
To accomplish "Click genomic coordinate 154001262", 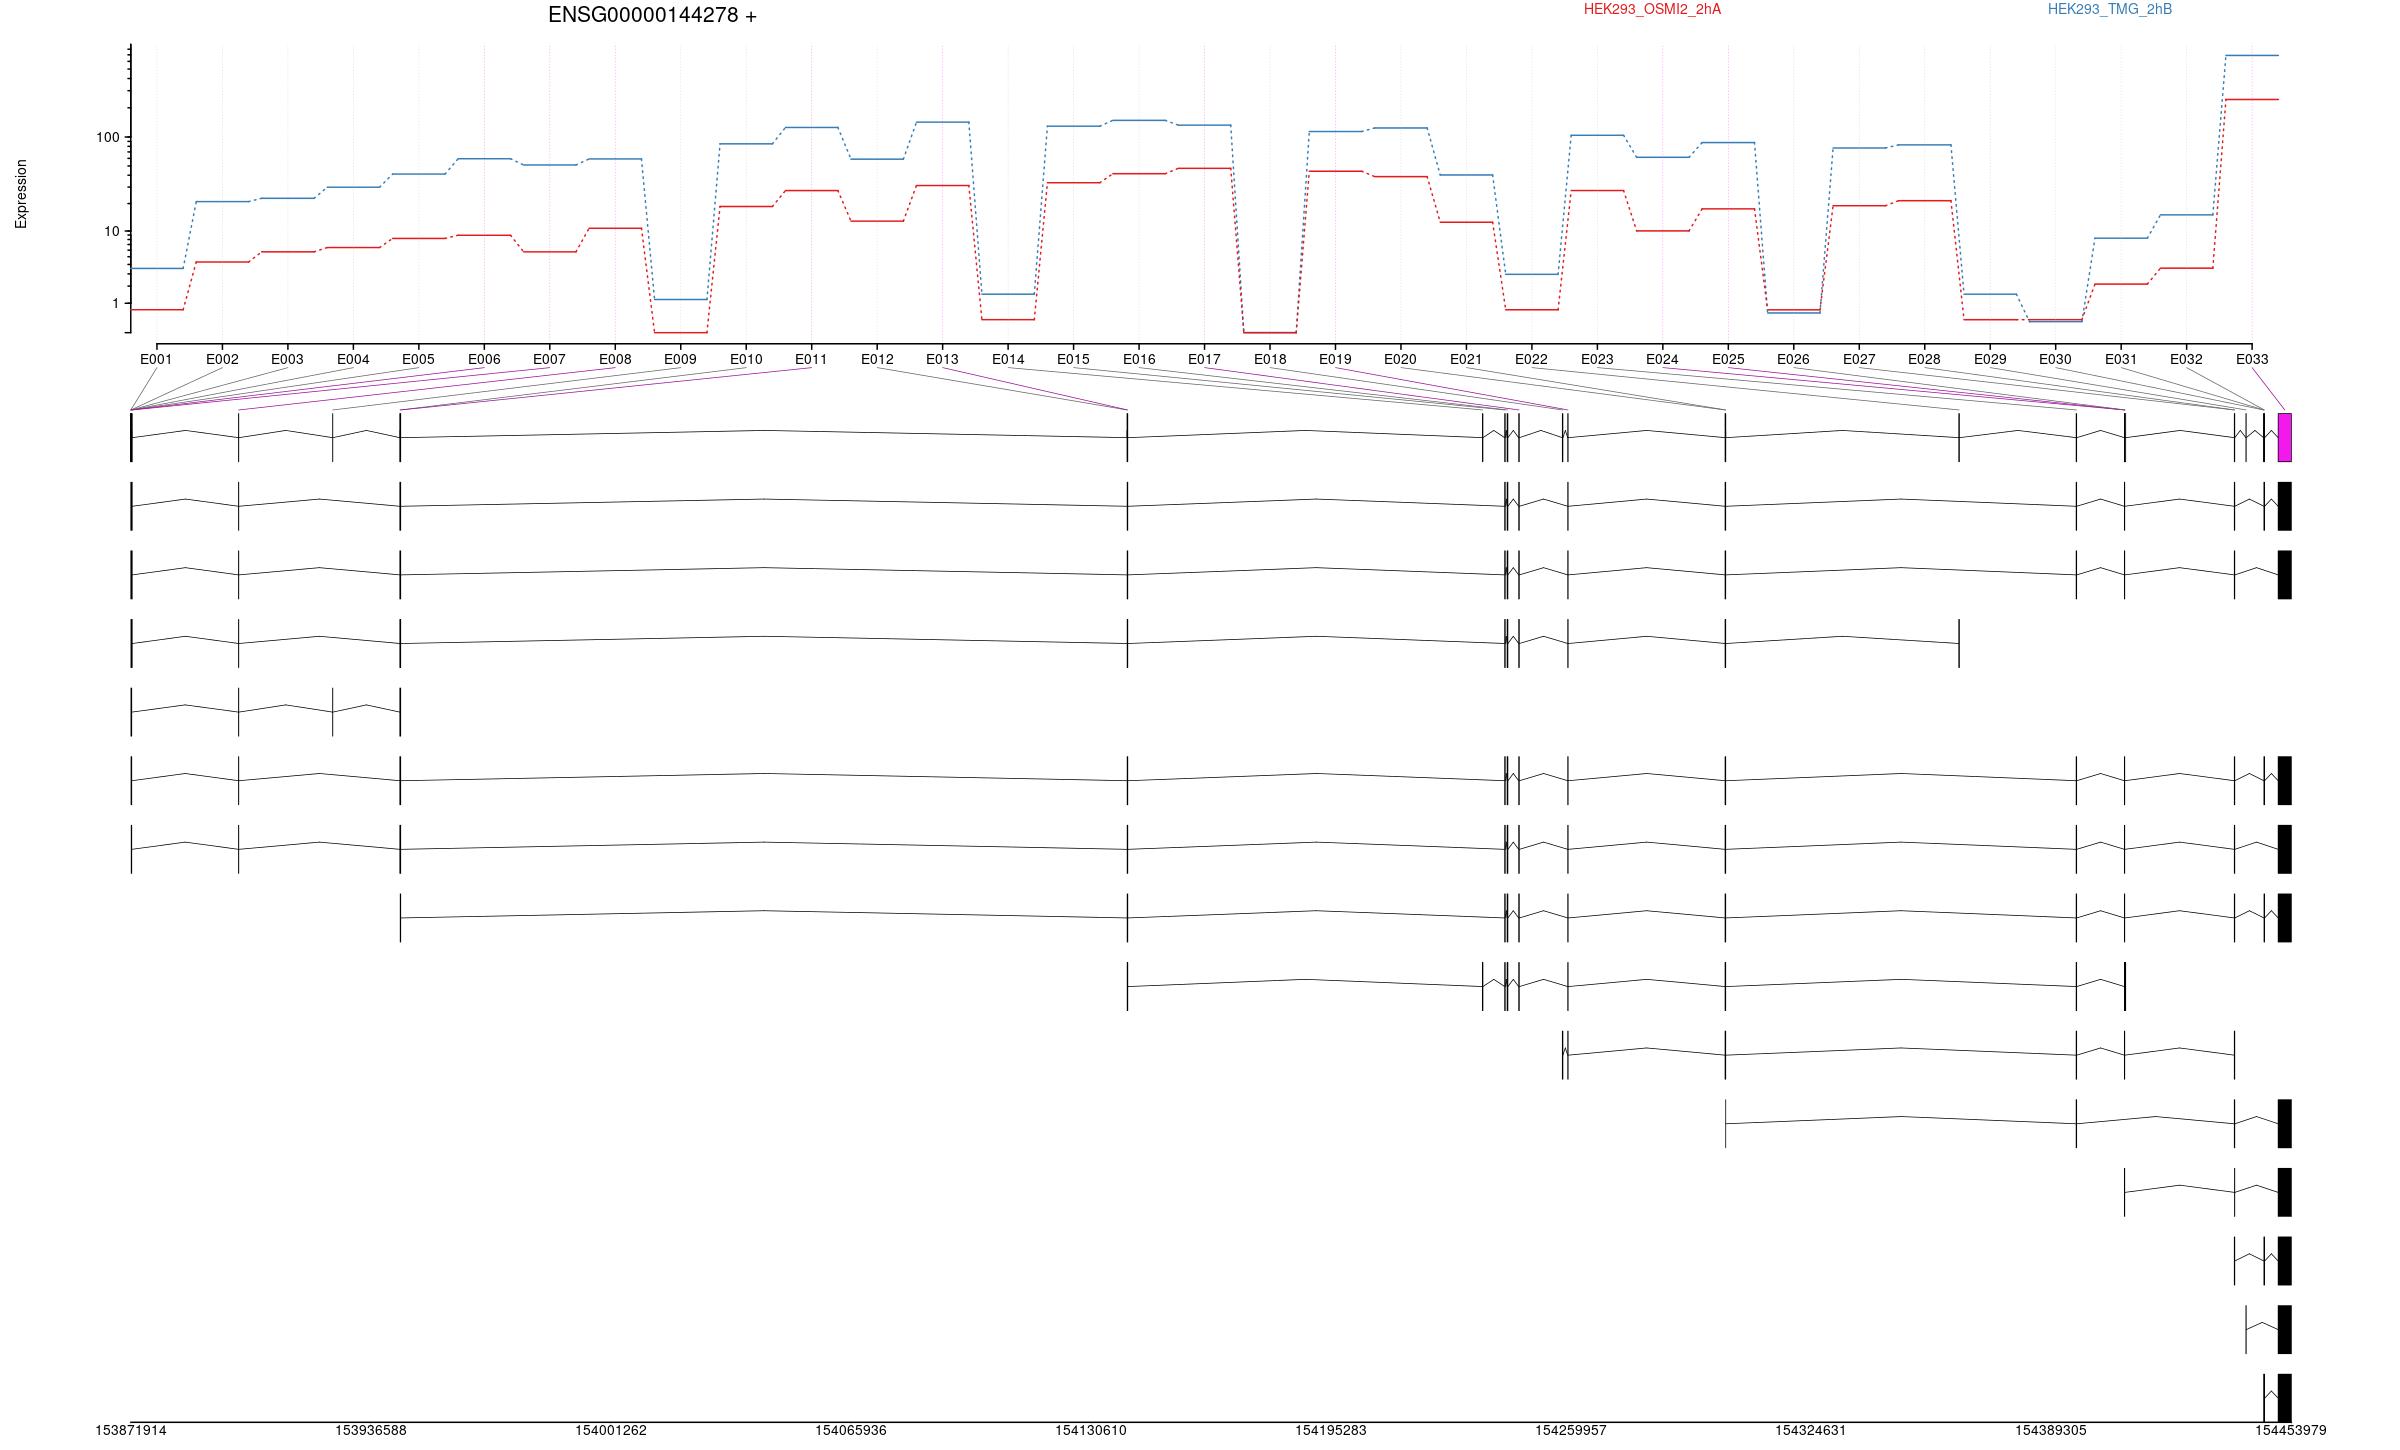I will [611, 1430].
